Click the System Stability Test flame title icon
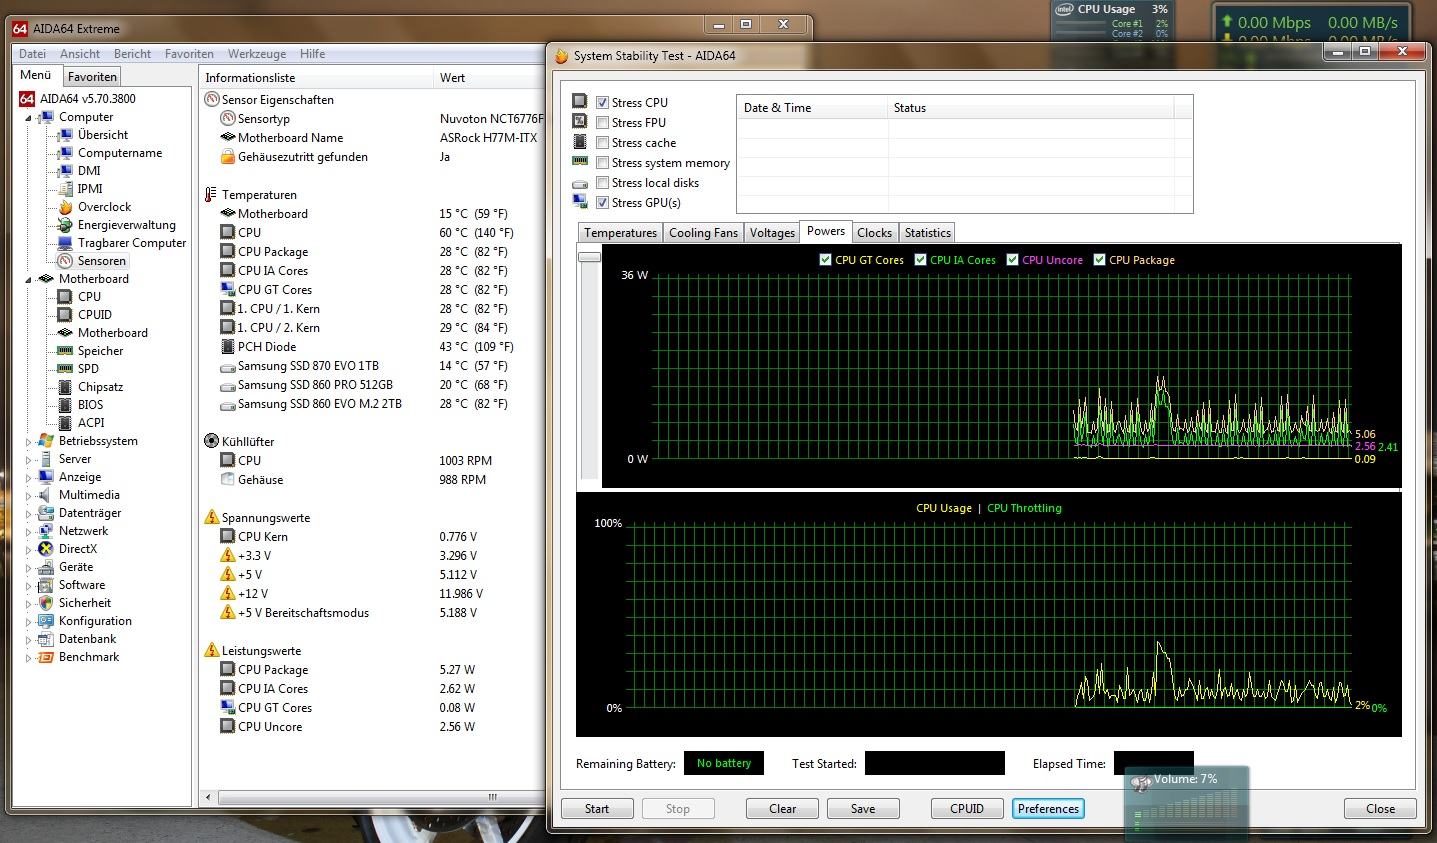The image size is (1437, 843). (562, 56)
